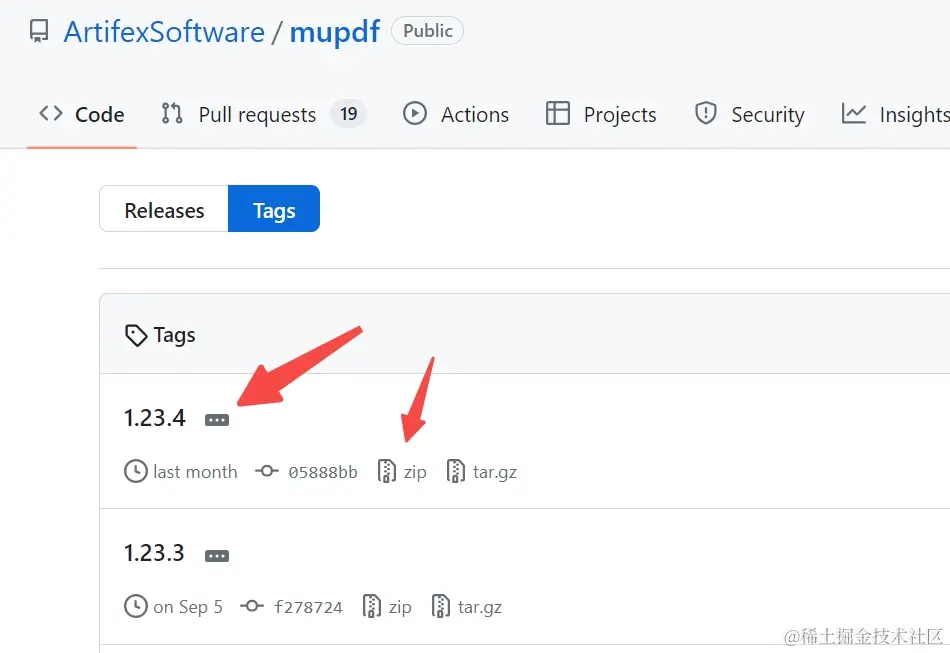Image resolution: width=950 pixels, height=653 pixels.
Task: Open commit 05888bb
Action: click(323, 472)
